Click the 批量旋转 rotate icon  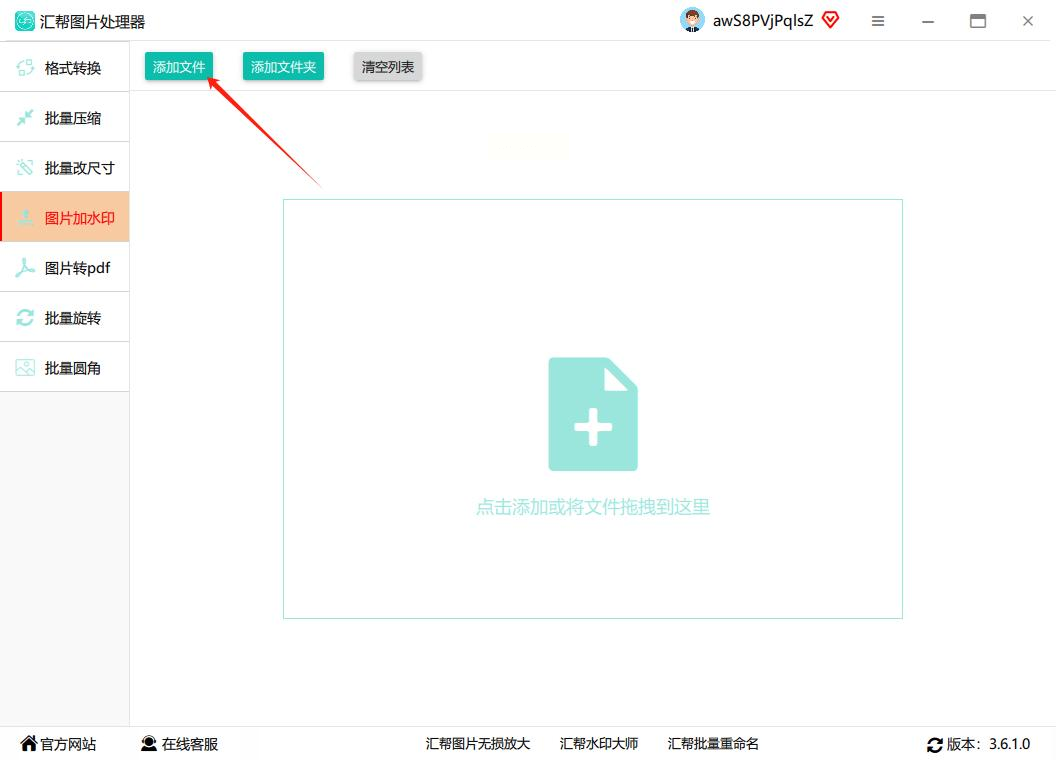(x=25, y=317)
